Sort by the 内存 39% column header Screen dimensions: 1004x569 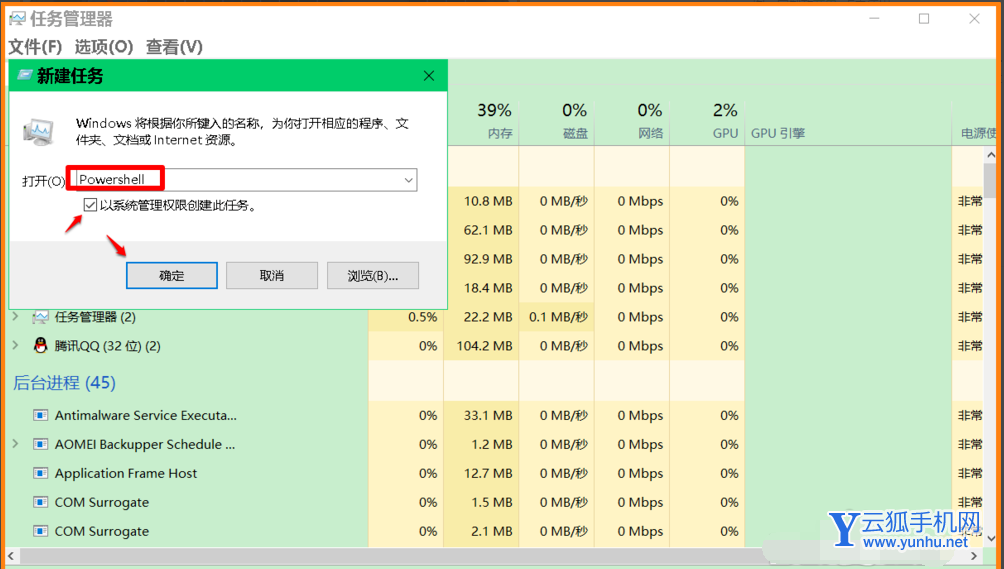coord(482,120)
